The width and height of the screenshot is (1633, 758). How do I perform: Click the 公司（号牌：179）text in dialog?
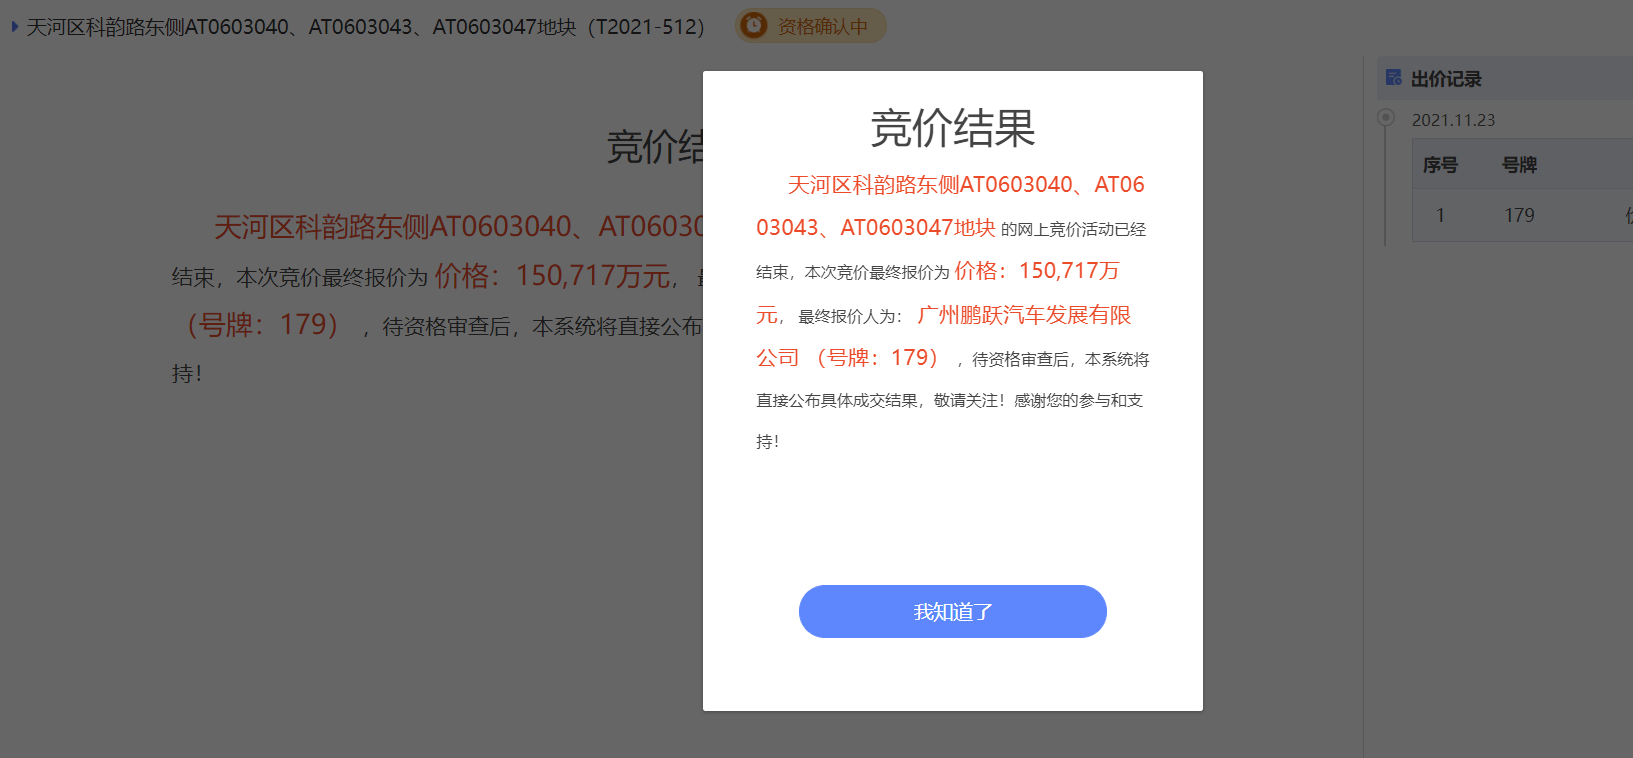click(848, 358)
